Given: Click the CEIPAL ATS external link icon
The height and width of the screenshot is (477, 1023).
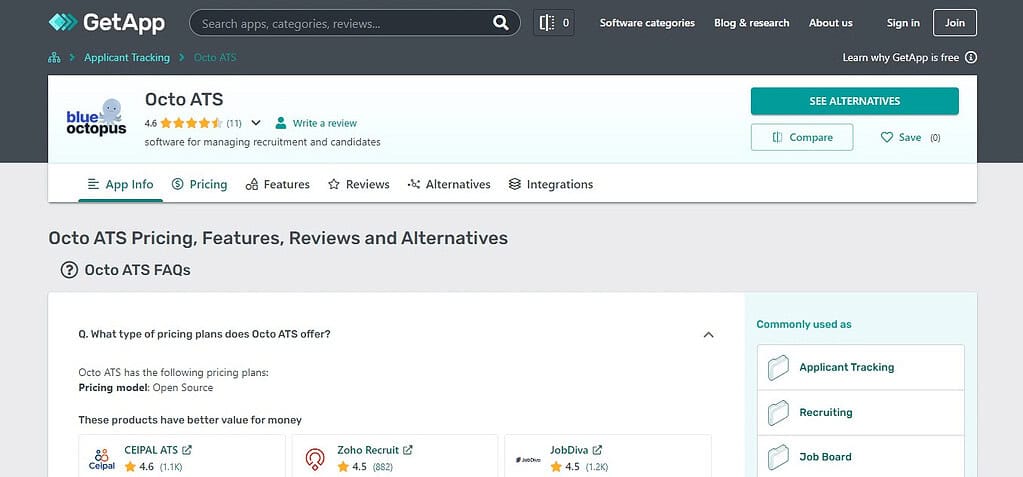Looking at the screenshot, I should coord(187,450).
